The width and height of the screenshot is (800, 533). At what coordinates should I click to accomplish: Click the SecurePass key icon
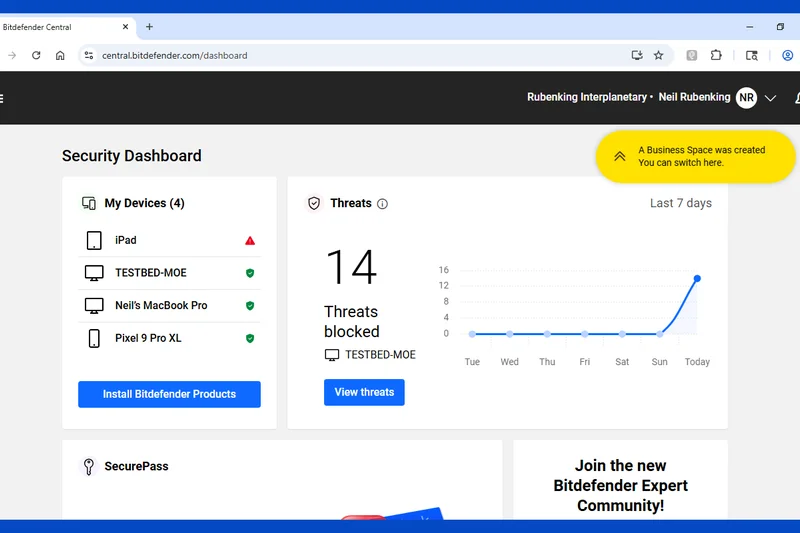point(89,466)
